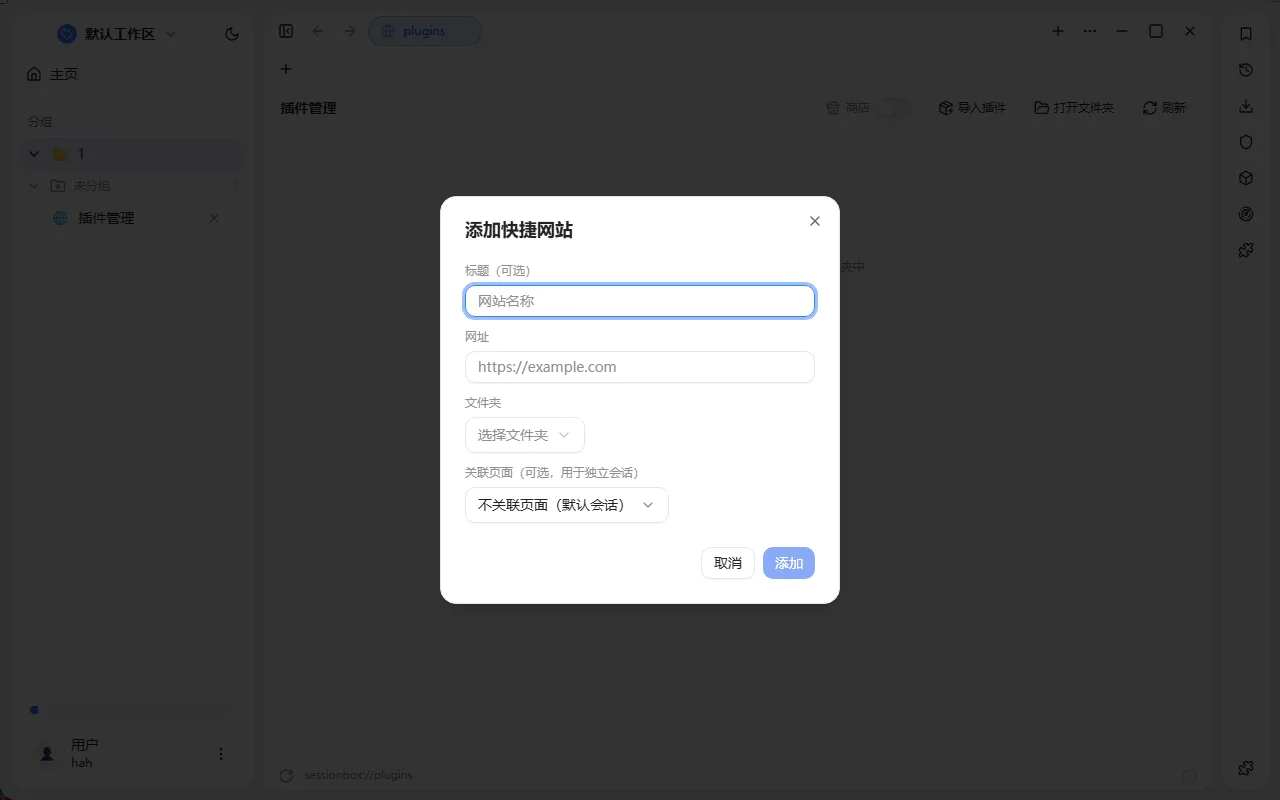1280x800 pixels.
Task: Click the 未分组 folder-x icon
Action: pyautogui.click(x=58, y=186)
